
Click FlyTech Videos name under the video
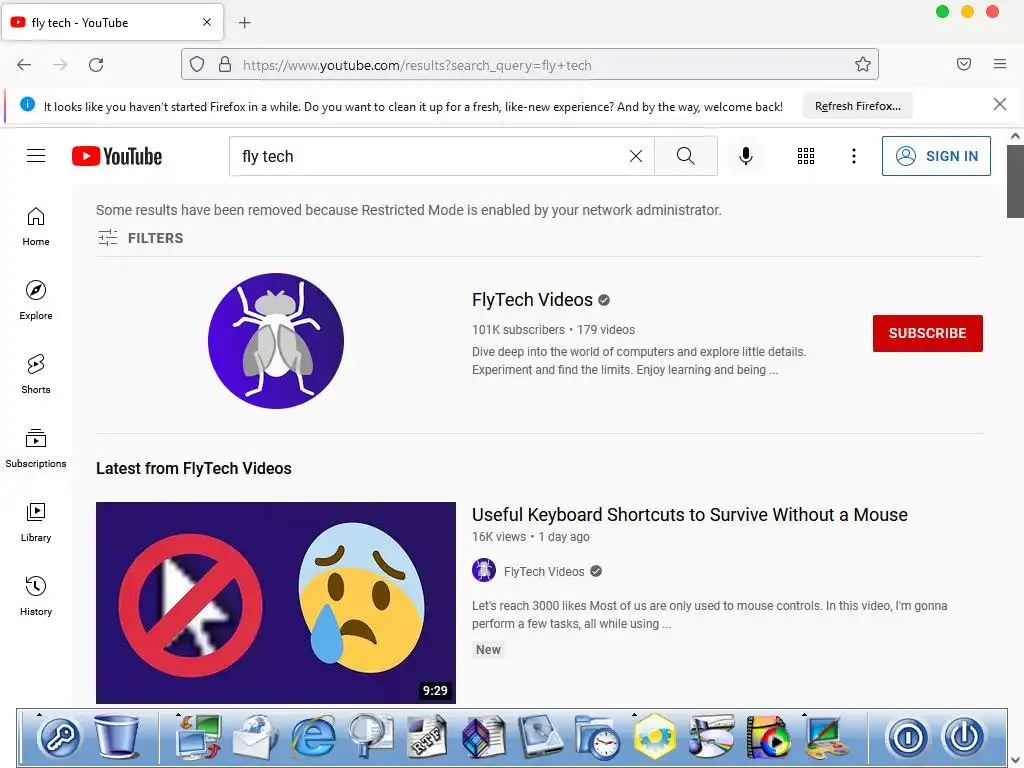point(544,571)
